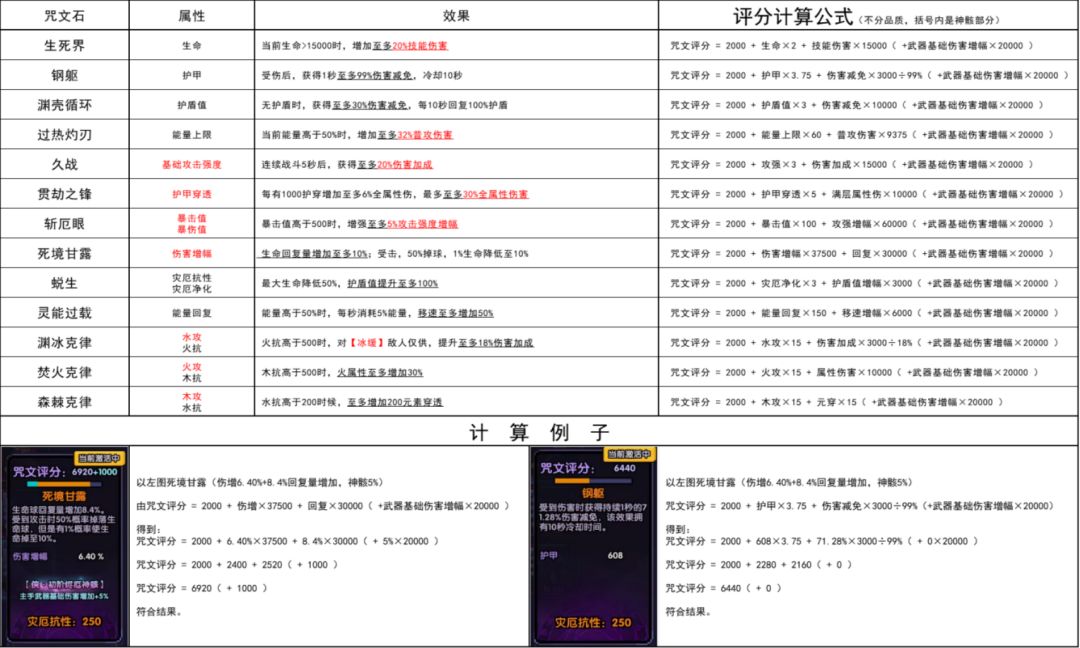
Task: Click the 钢躯 rune card on the right
Action: pyautogui.click(x=592, y=546)
